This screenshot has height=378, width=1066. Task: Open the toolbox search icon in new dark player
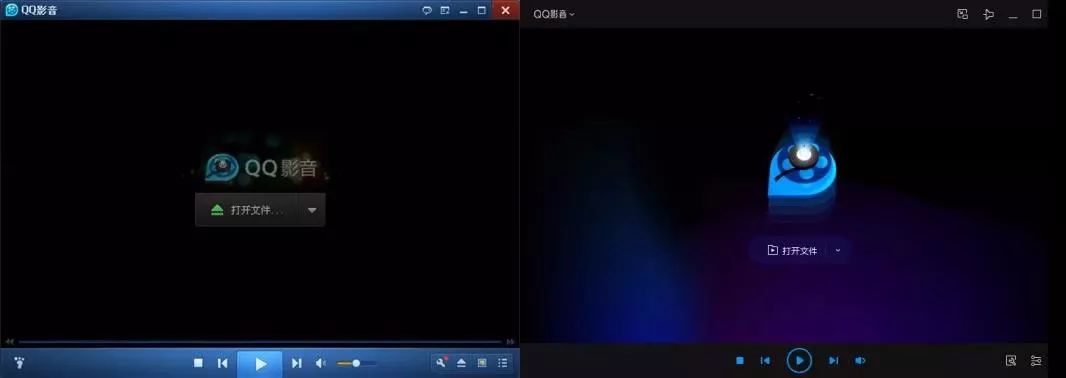[x=1011, y=360]
